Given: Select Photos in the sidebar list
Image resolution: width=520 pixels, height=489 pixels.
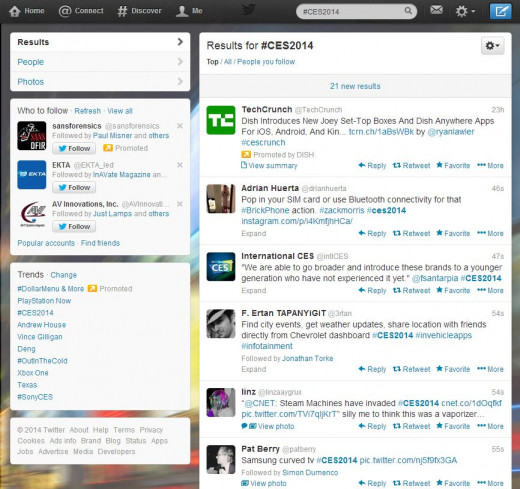Looking at the screenshot, I should point(100,81).
